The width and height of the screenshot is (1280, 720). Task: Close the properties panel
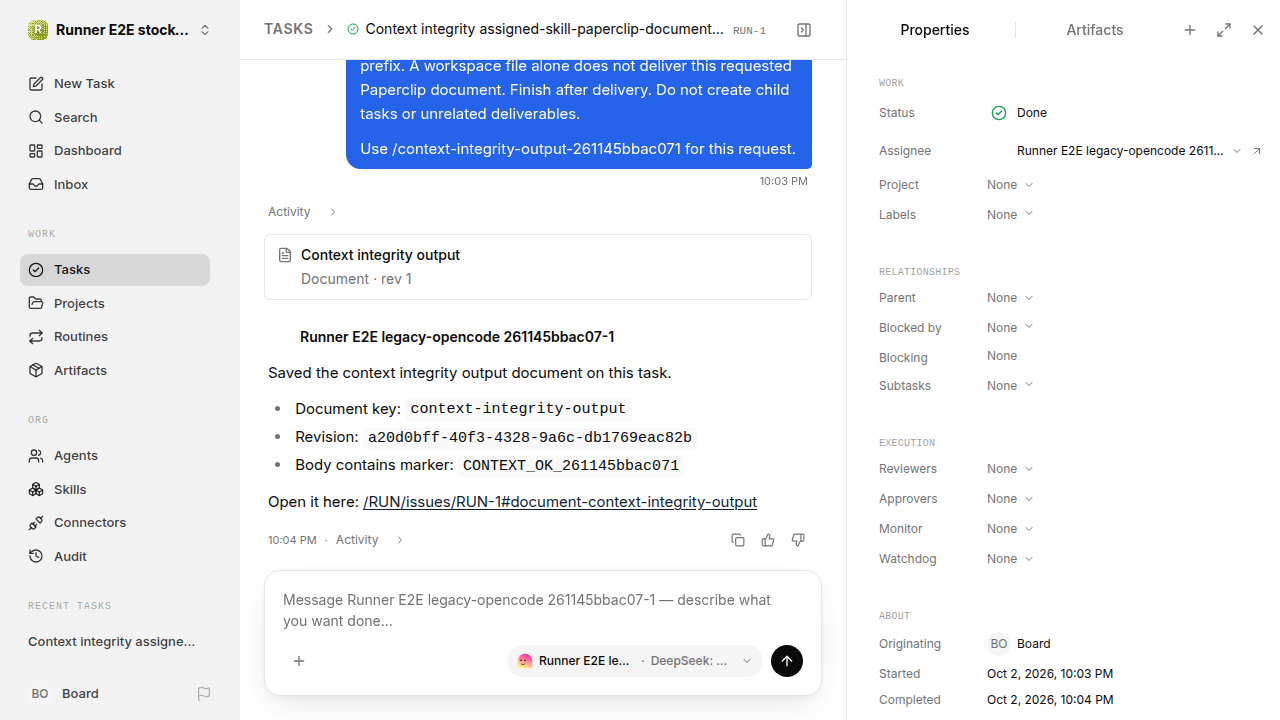click(x=1258, y=30)
